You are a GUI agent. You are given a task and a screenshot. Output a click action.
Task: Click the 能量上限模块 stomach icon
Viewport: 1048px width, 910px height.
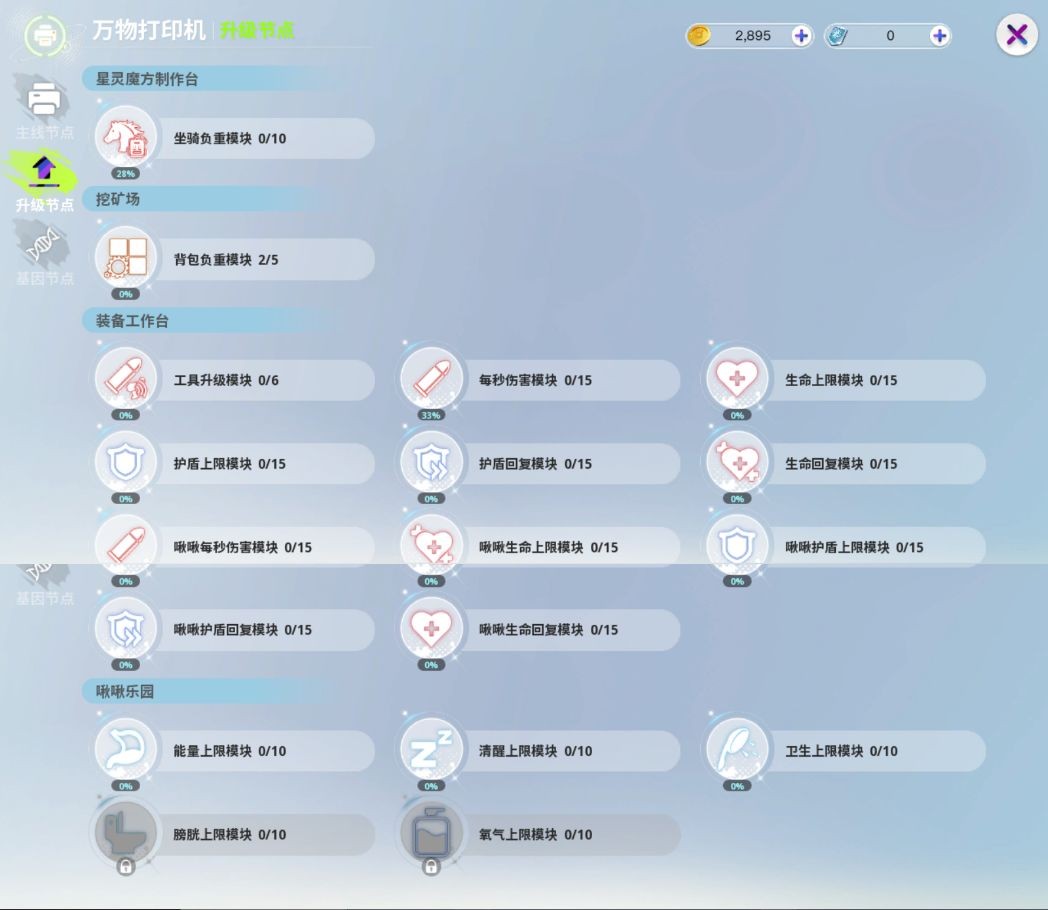[x=125, y=751]
